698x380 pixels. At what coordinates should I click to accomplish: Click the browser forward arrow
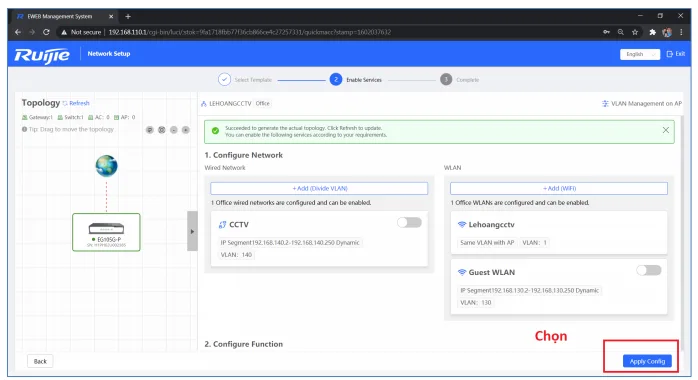pos(32,32)
